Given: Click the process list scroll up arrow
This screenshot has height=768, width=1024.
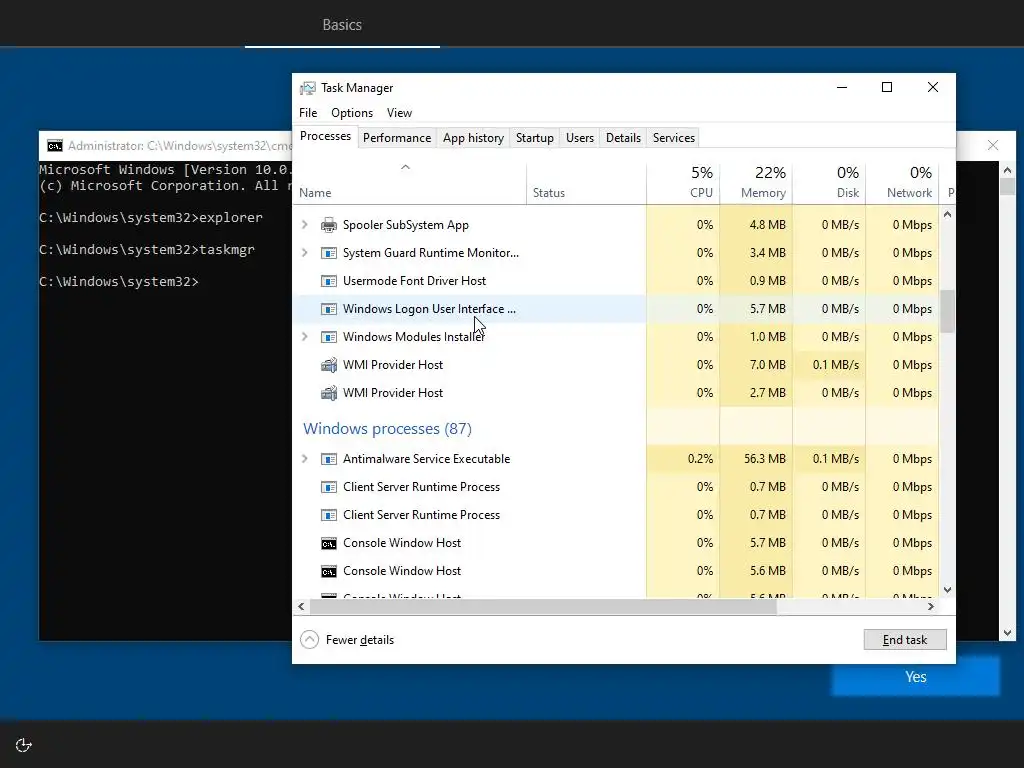Looking at the screenshot, I should (948, 215).
